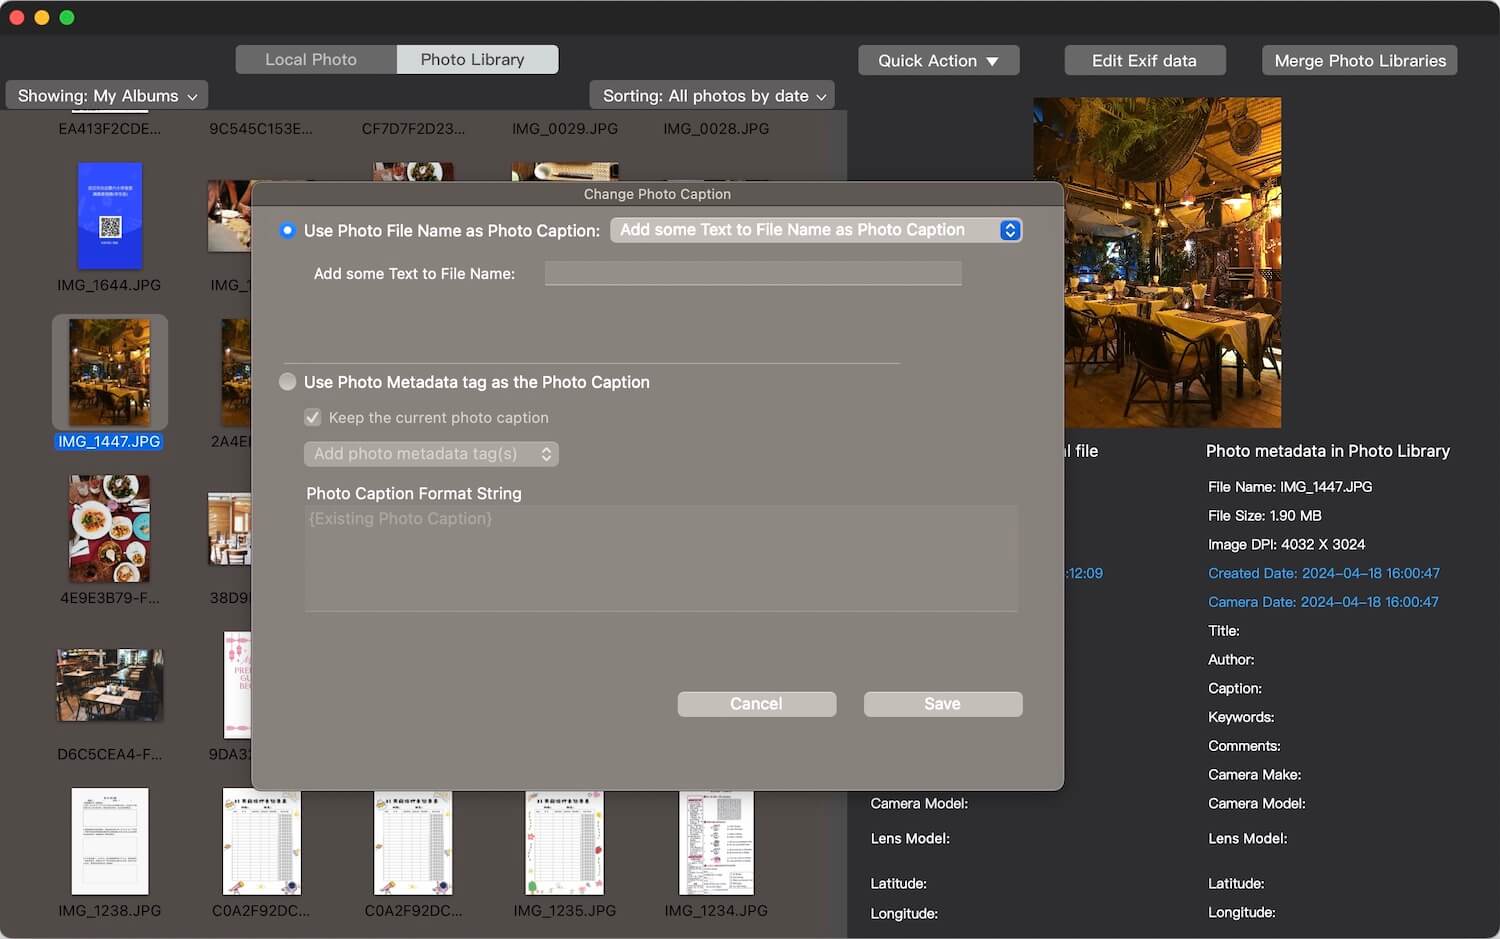Click the CF7D7F2D23... file name
The height and width of the screenshot is (939, 1500).
point(413,129)
